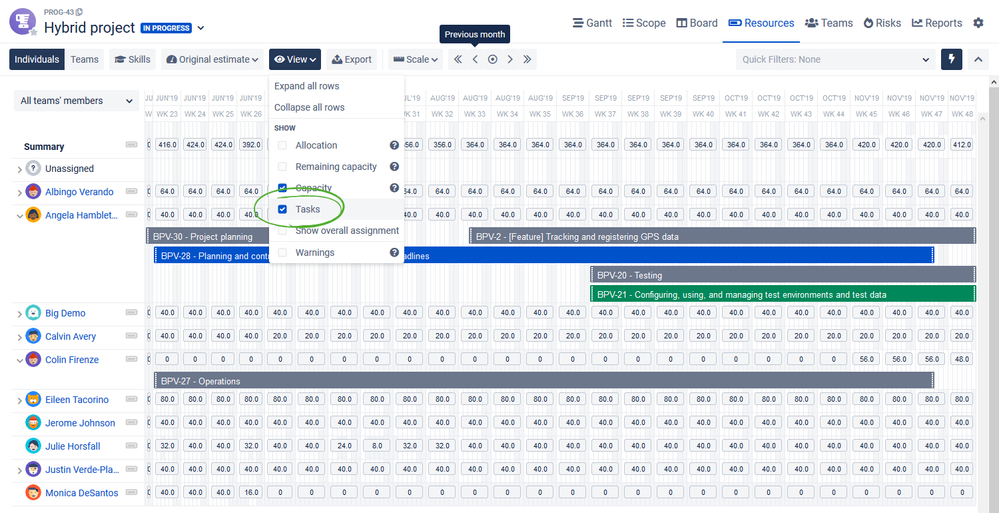999x513 pixels.
Task: Collapse toolbar with the up-chevron button
Action: 979,59
